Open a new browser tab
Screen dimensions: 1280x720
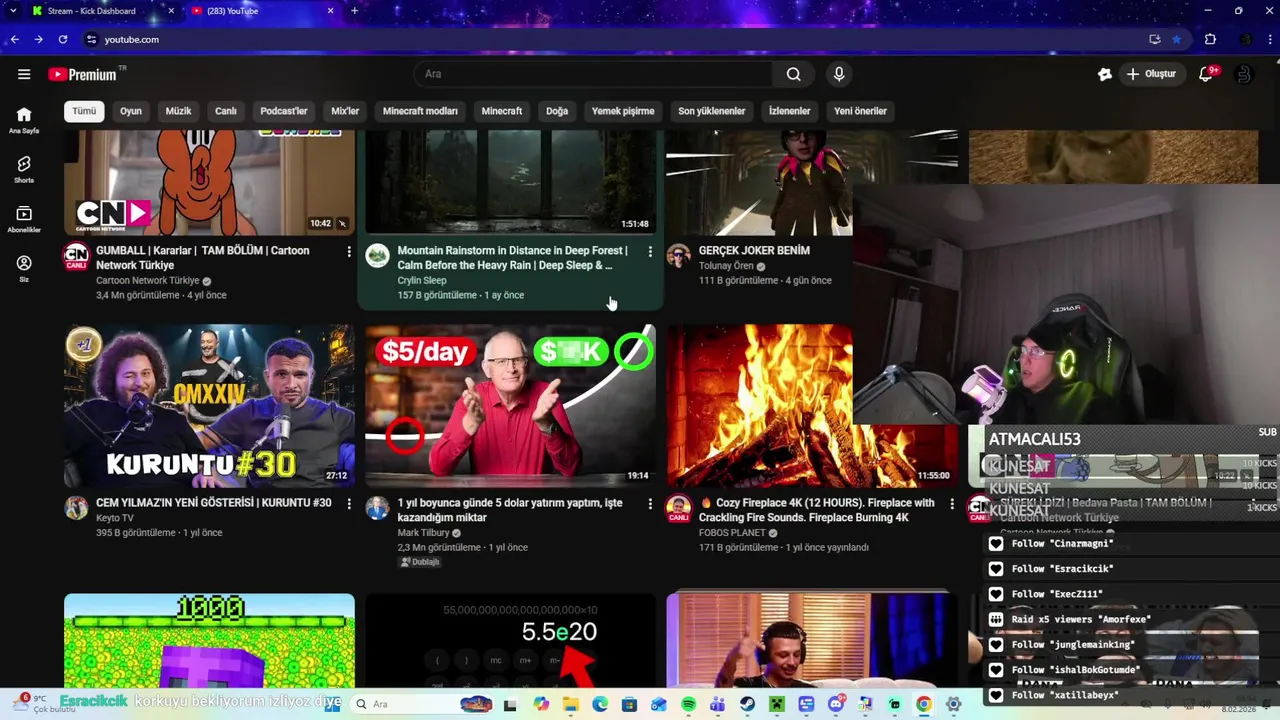[x=354, y=11]
